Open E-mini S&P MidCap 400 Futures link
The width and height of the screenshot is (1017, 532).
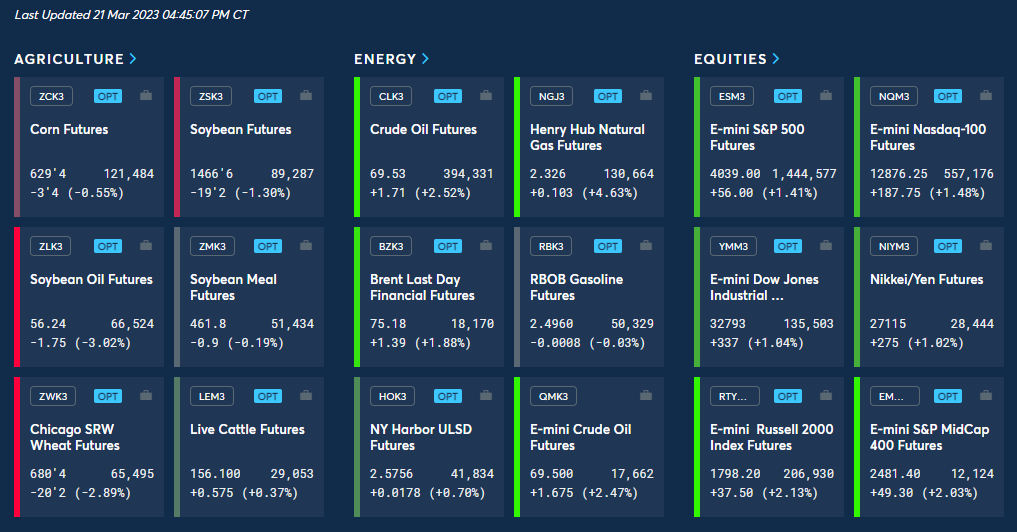[929, 437]
